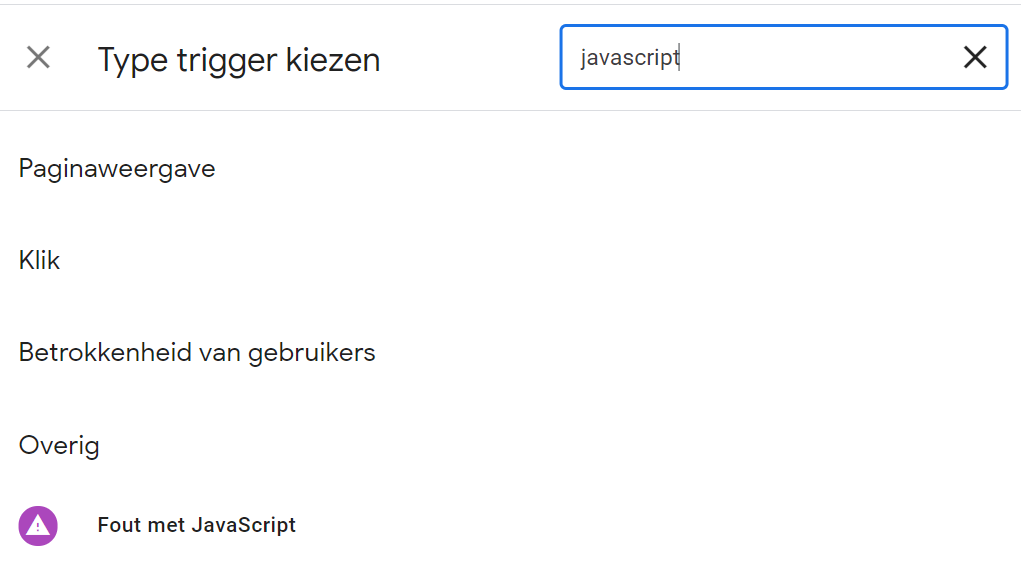Screen dimensions: 1021x562
Task: Click the Paginaweergave category heading
Action: point(117,169)
